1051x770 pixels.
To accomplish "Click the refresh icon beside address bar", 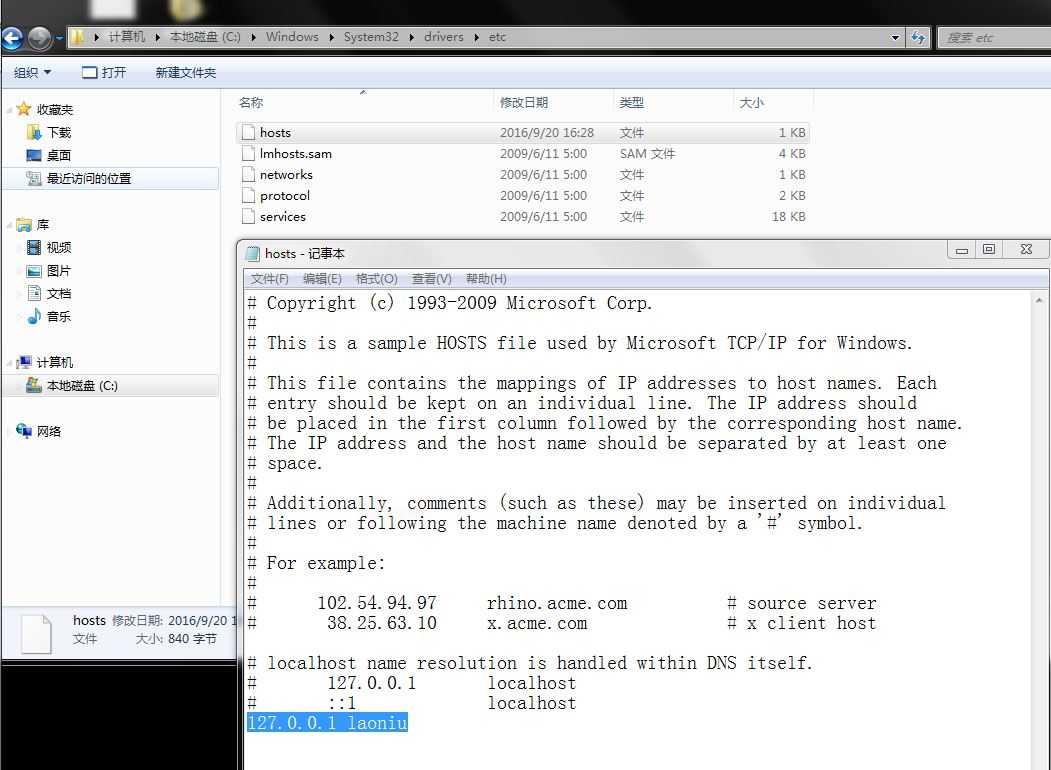I will point(918,38).
